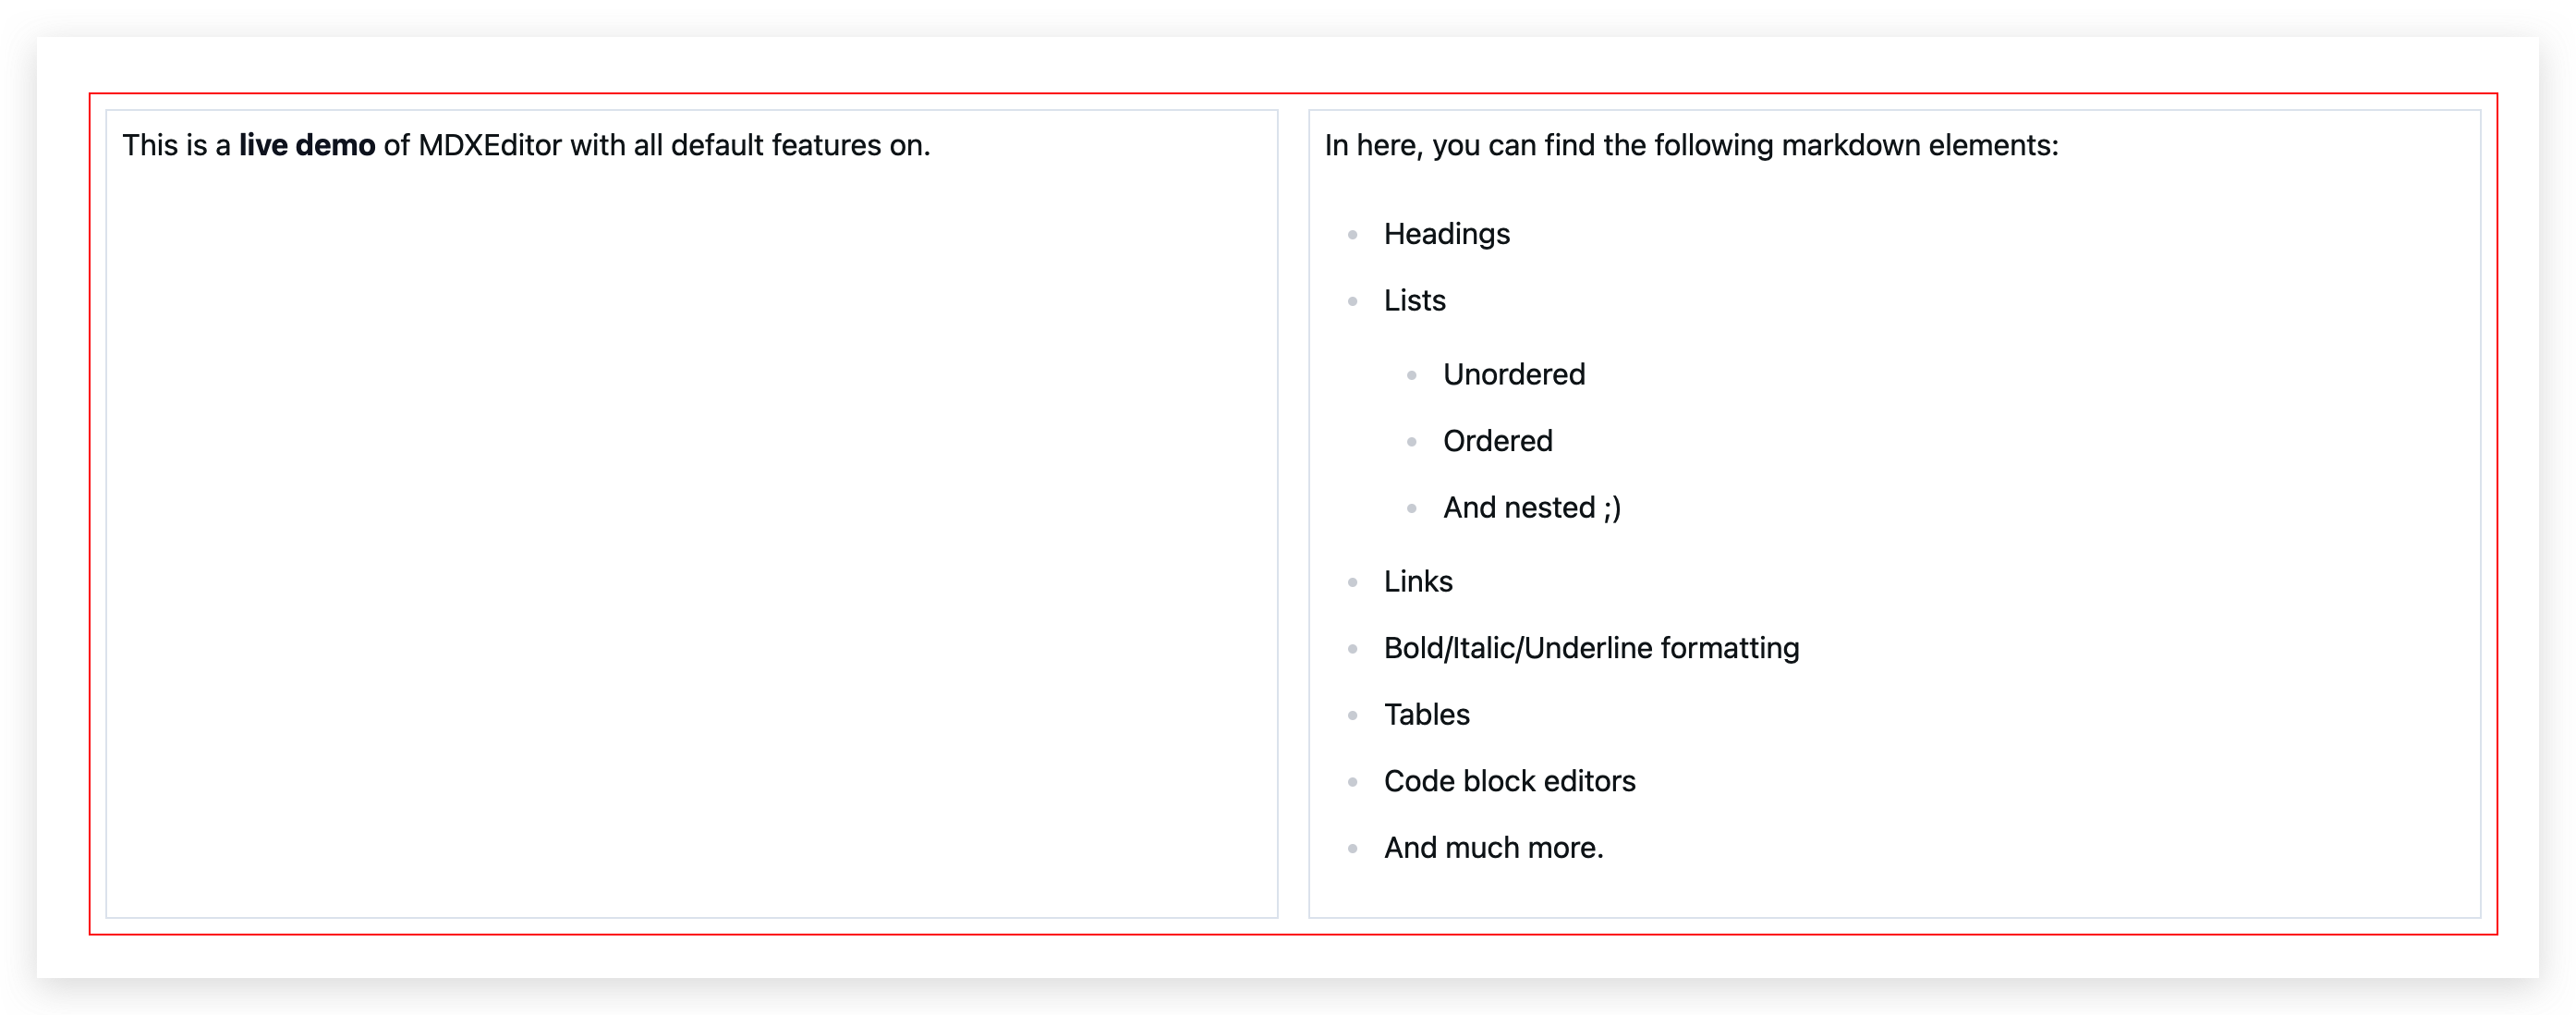The image size is (2576, 1015).
Task: Click the "Unordered" nested list item
Action: pos(1514,374)
